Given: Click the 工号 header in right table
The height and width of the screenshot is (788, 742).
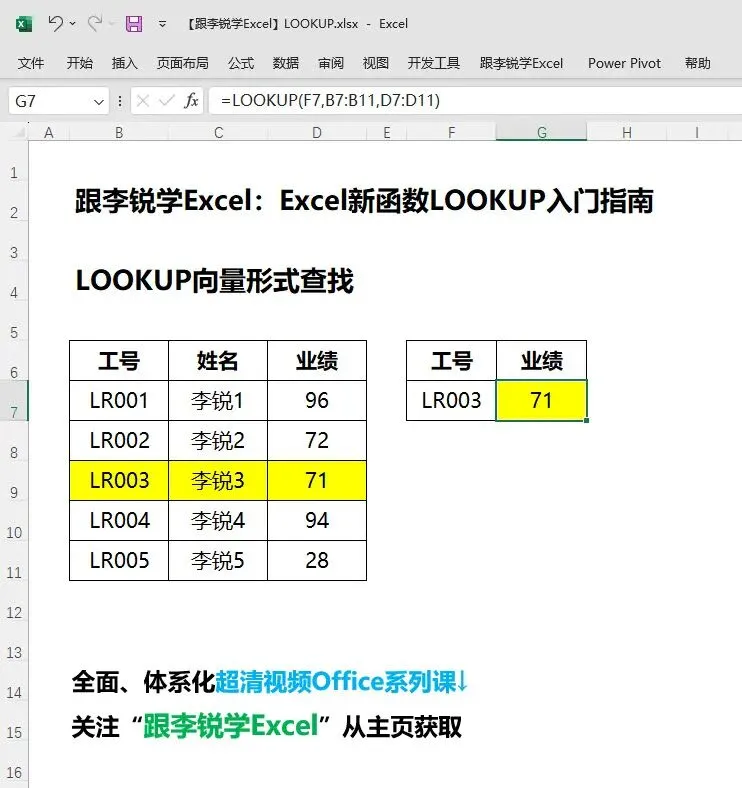Looking at the screenshot, I should pos(451,360).
